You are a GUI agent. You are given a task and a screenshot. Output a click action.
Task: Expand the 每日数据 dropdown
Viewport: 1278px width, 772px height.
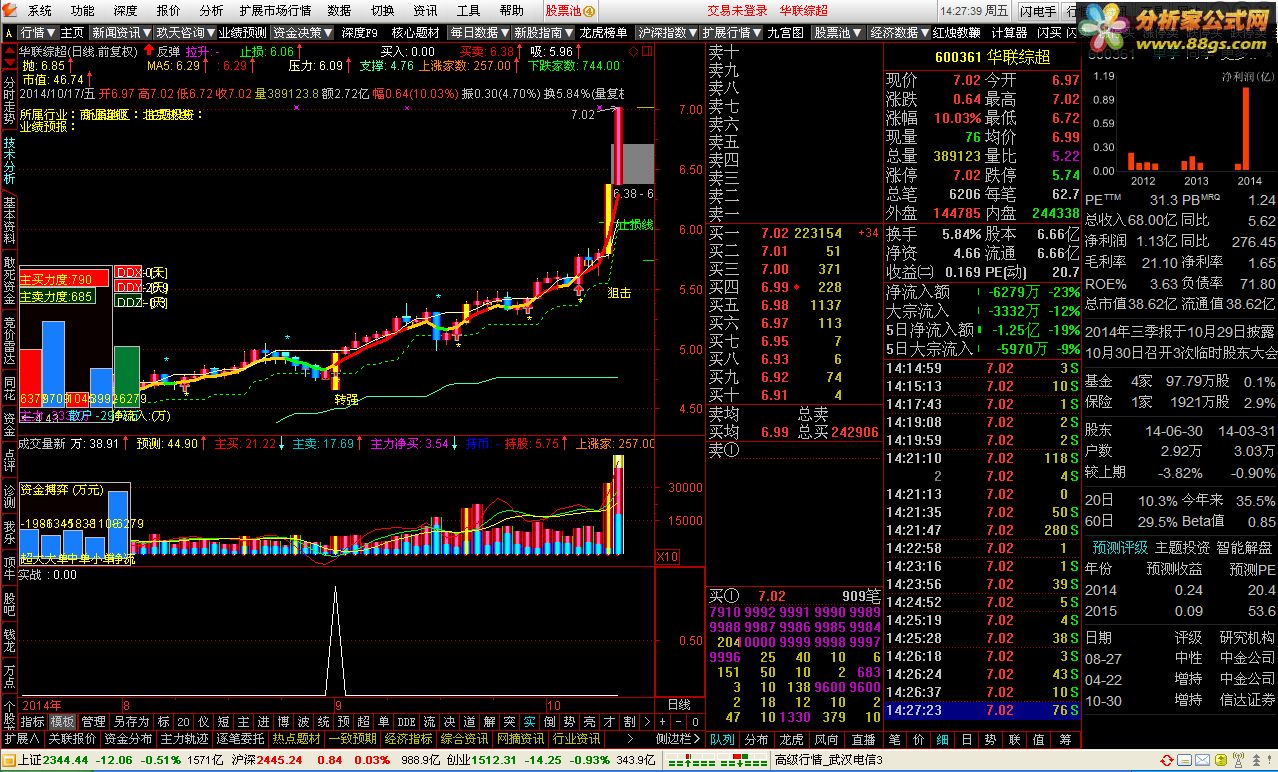(x=479, y=32)
